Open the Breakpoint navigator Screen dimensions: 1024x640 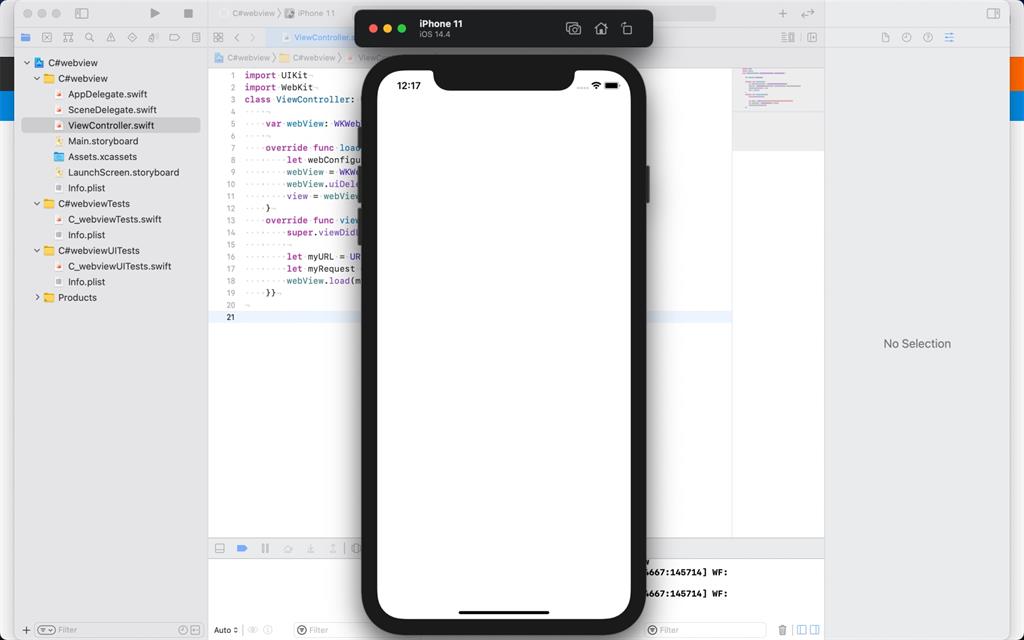click(174, 36)
